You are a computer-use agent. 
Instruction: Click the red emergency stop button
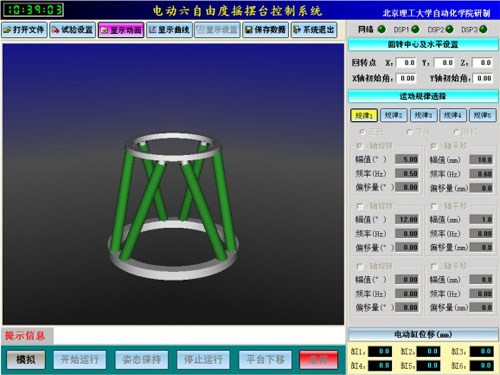pyautogui.click(x=318, y=360)
